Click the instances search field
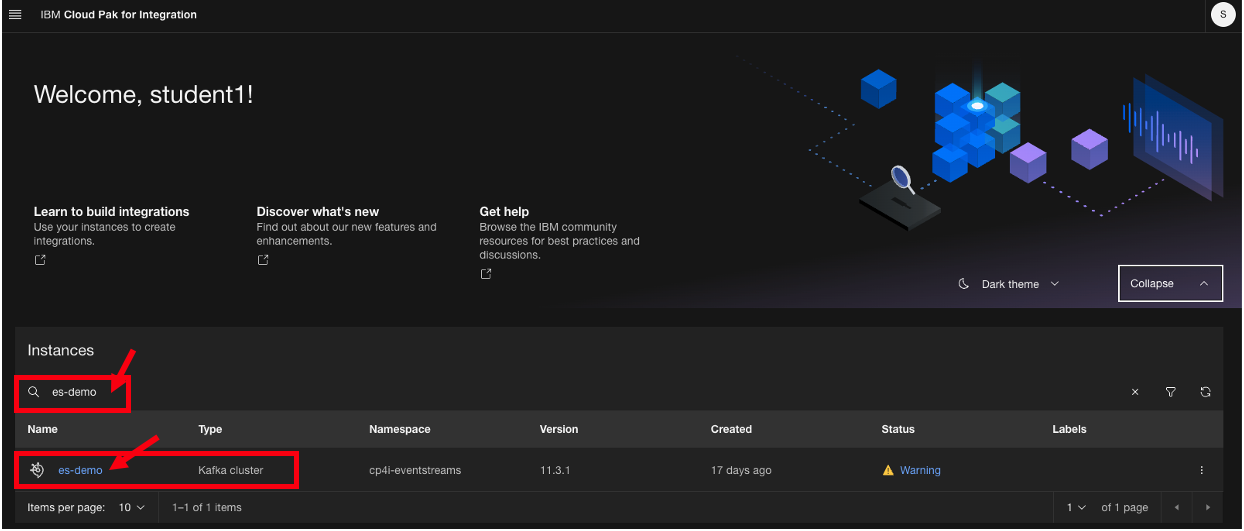The image size is (1244, 531). click(x=85, y=393)
